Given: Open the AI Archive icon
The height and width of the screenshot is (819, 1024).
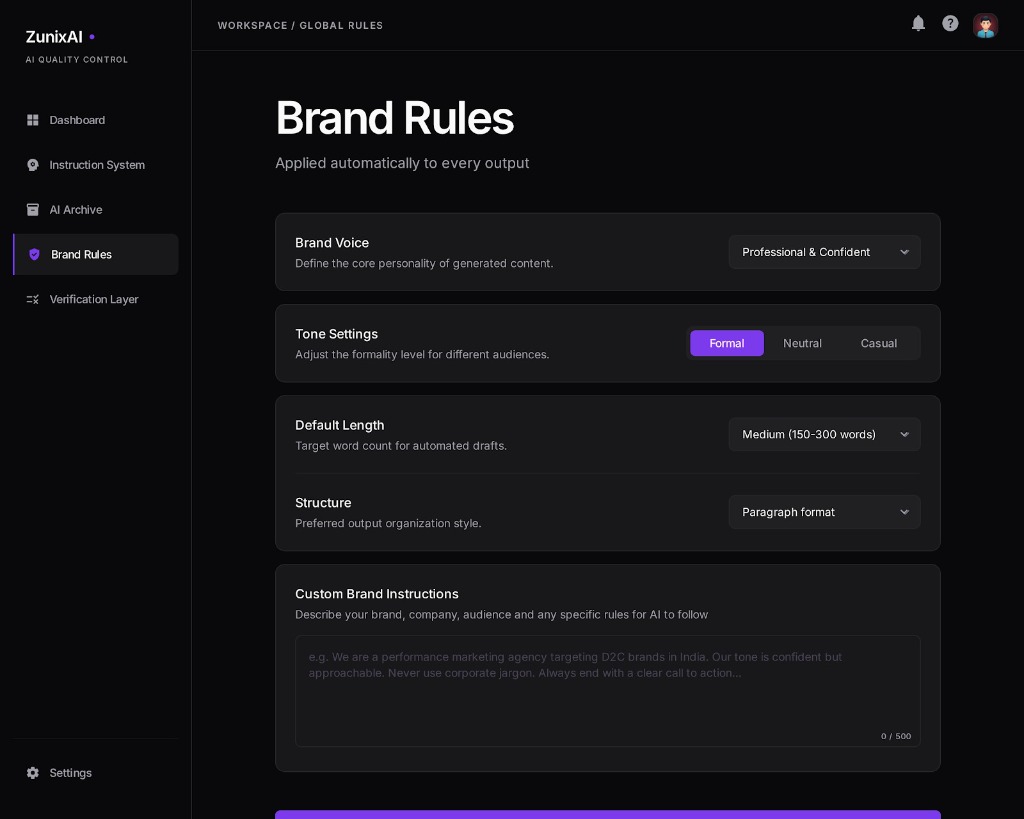Looking at the screenshot, I should tap(33, 210).
